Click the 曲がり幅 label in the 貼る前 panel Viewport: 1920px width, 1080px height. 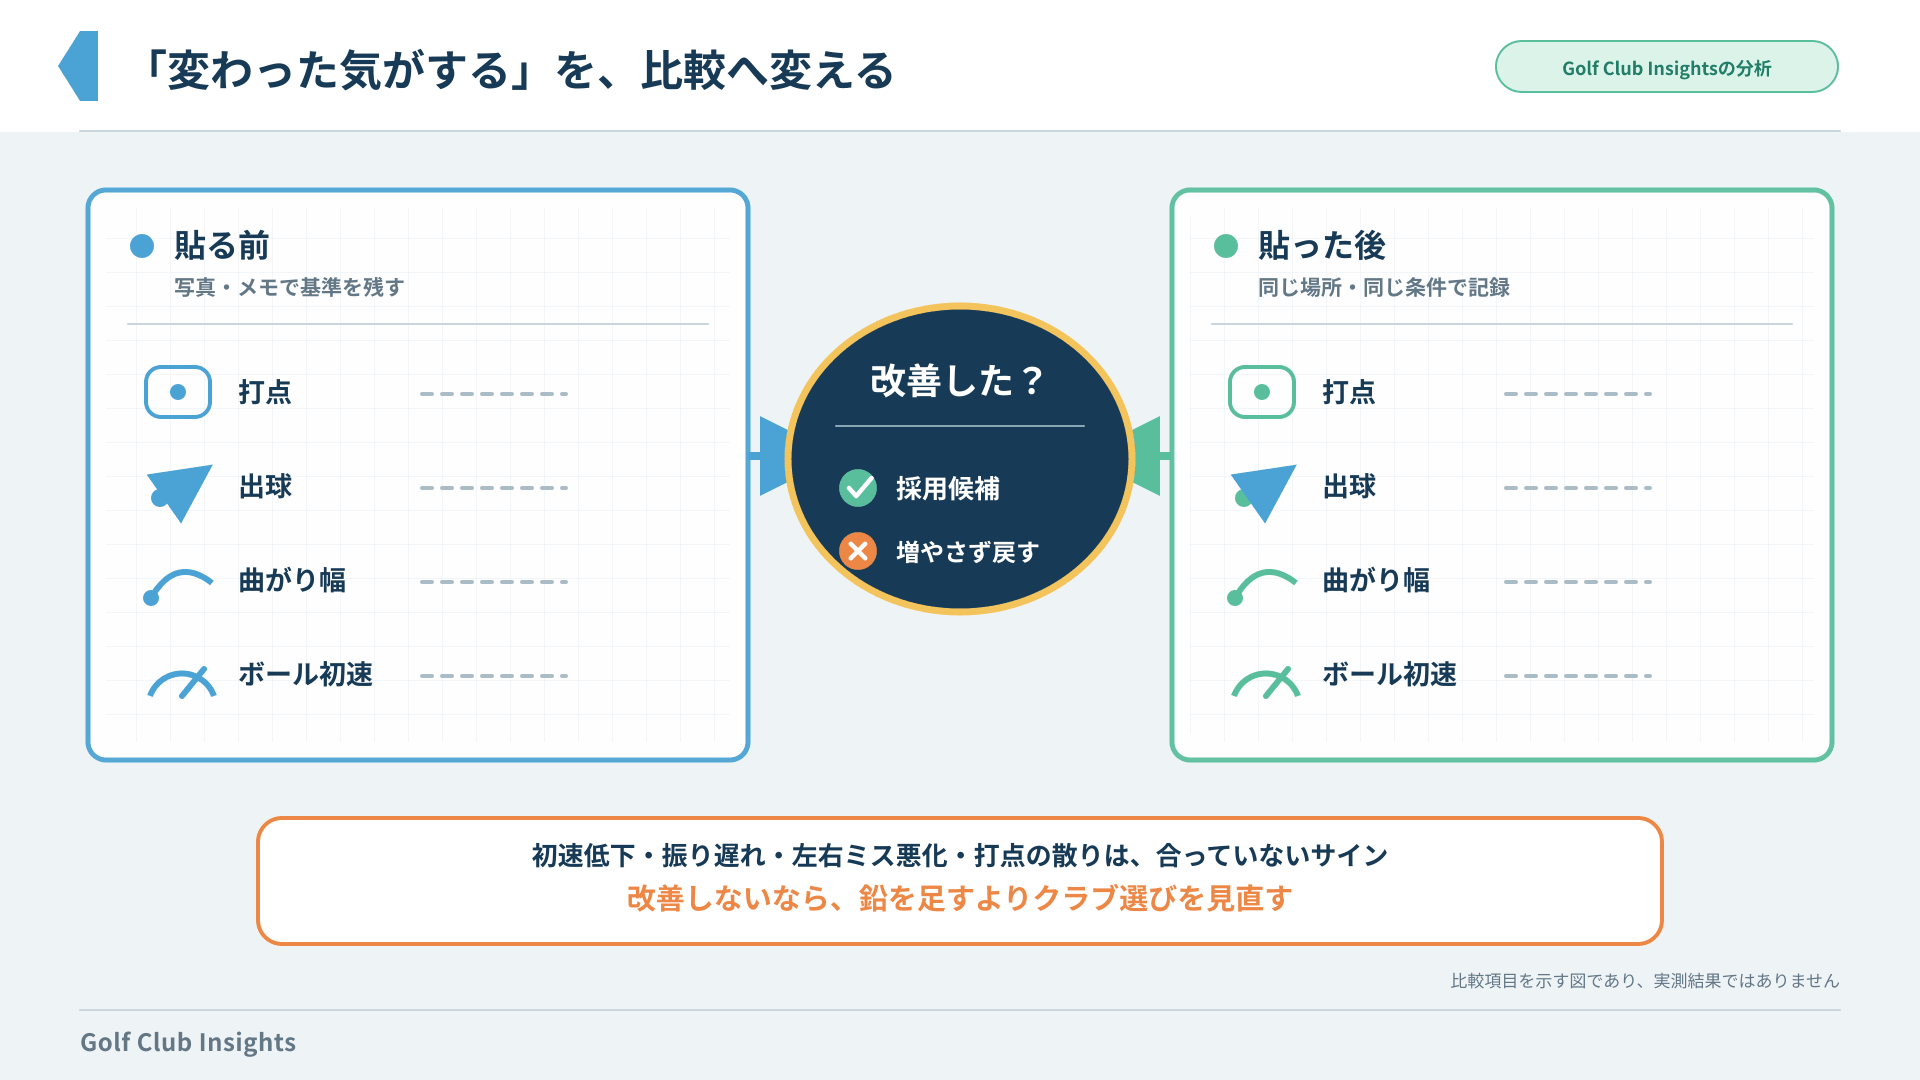292,580
